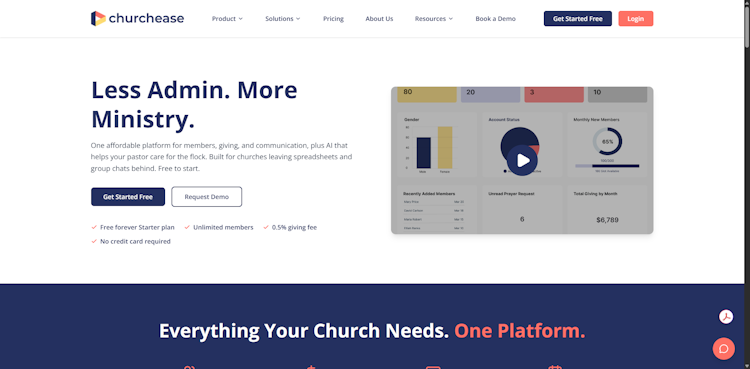Click checkmark beside No credit card required

(94, 241)
